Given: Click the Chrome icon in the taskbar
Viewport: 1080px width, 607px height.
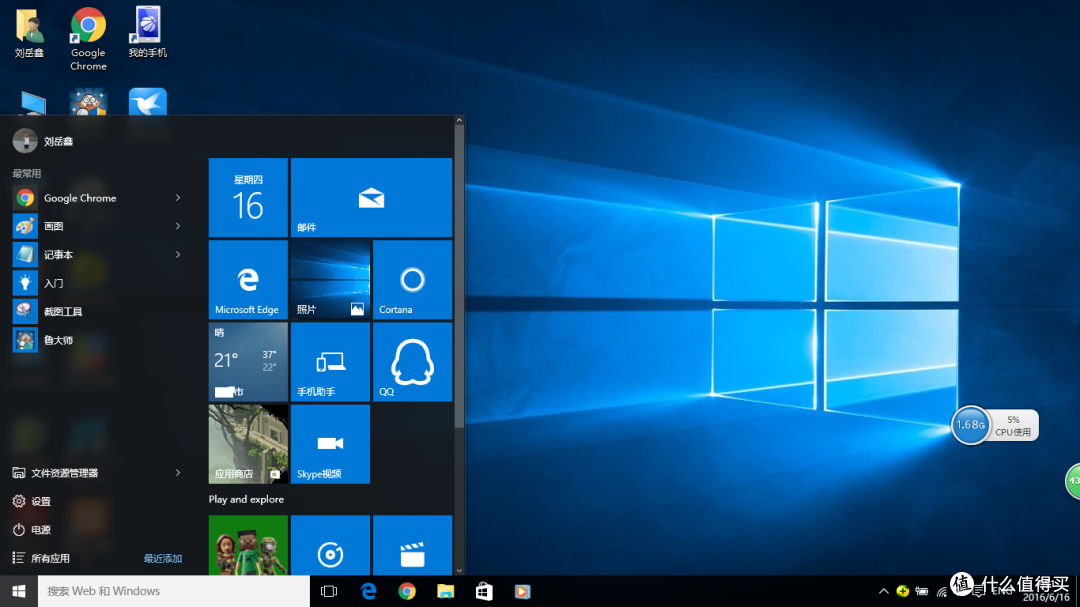Looking at the screenshot, I should pyautogui.click(x=407, y=591).
